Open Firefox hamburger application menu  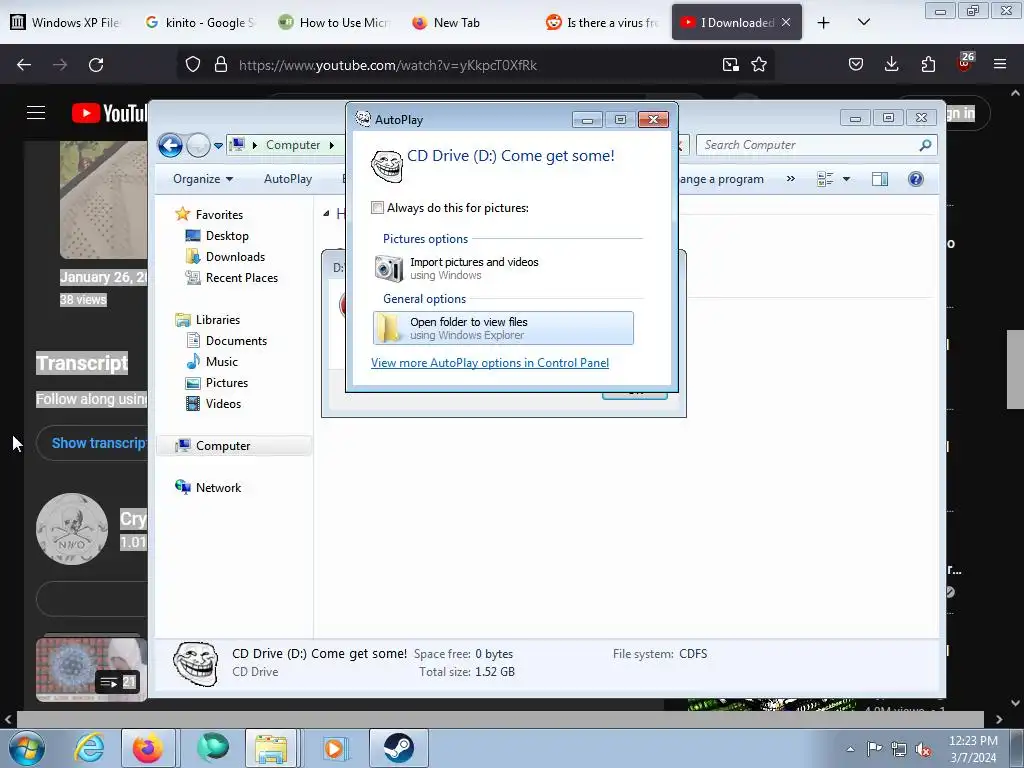click(x=999, y=64)
